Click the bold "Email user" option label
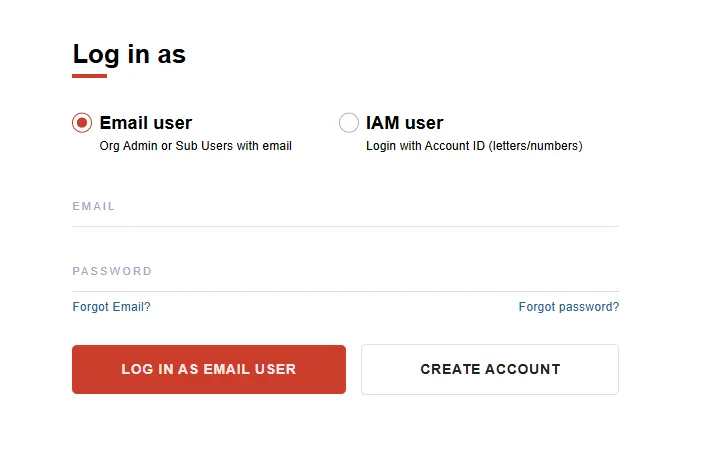Image resolution: width=702 pixels, height=455 pixels. [146, 123]
